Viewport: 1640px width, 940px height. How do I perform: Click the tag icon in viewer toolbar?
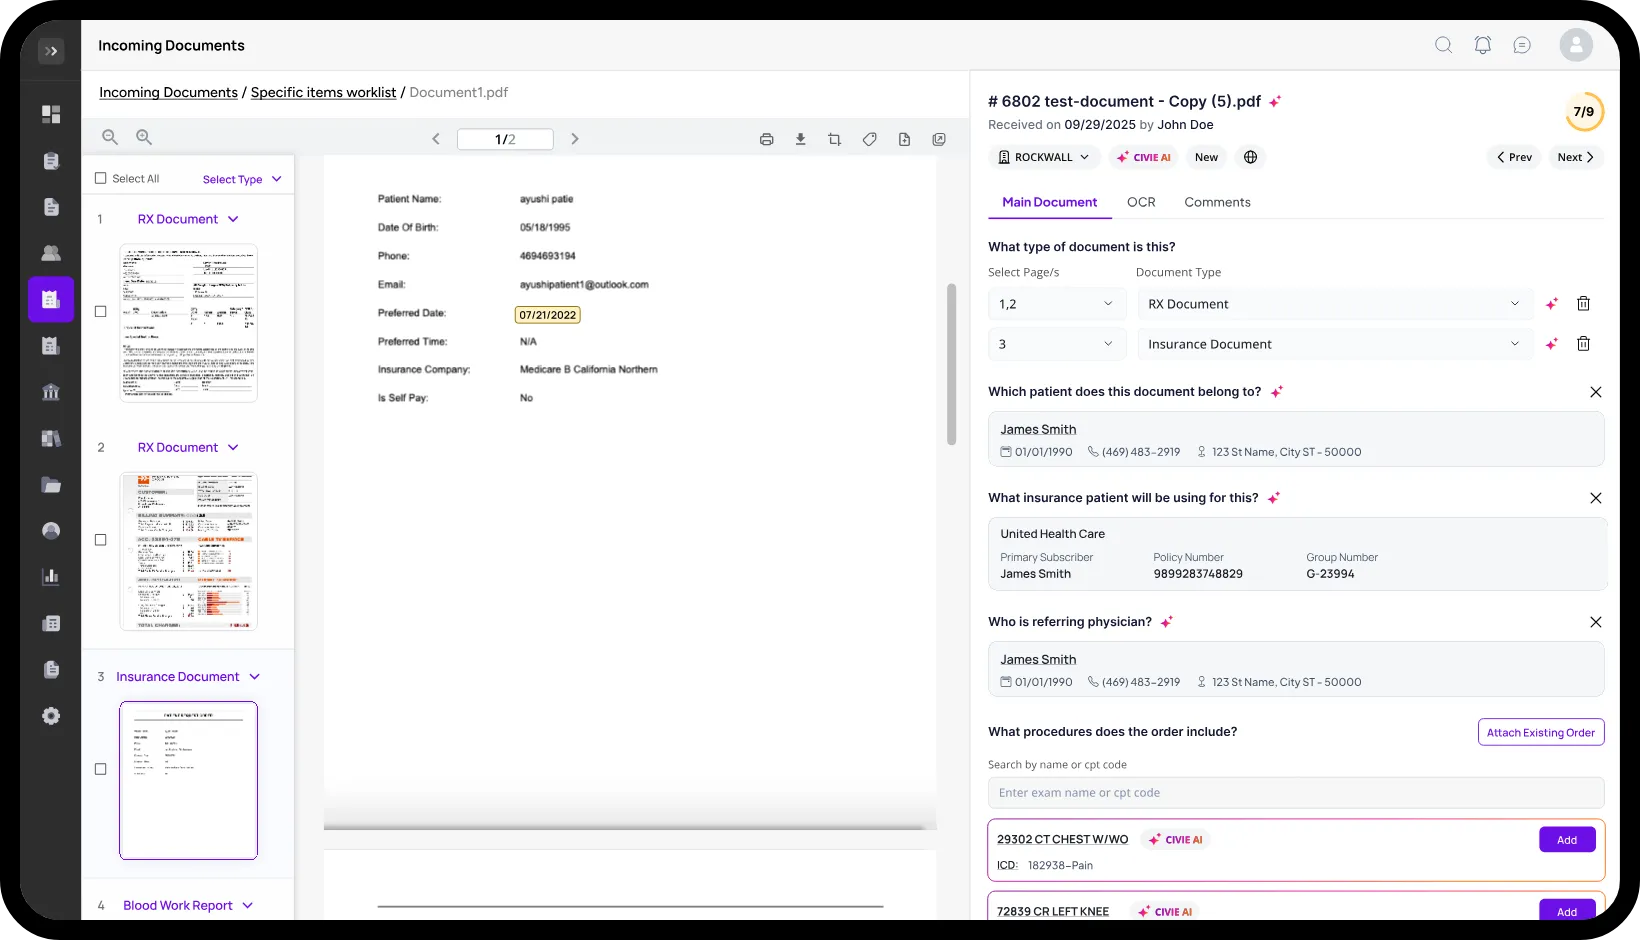click(869, 139)
